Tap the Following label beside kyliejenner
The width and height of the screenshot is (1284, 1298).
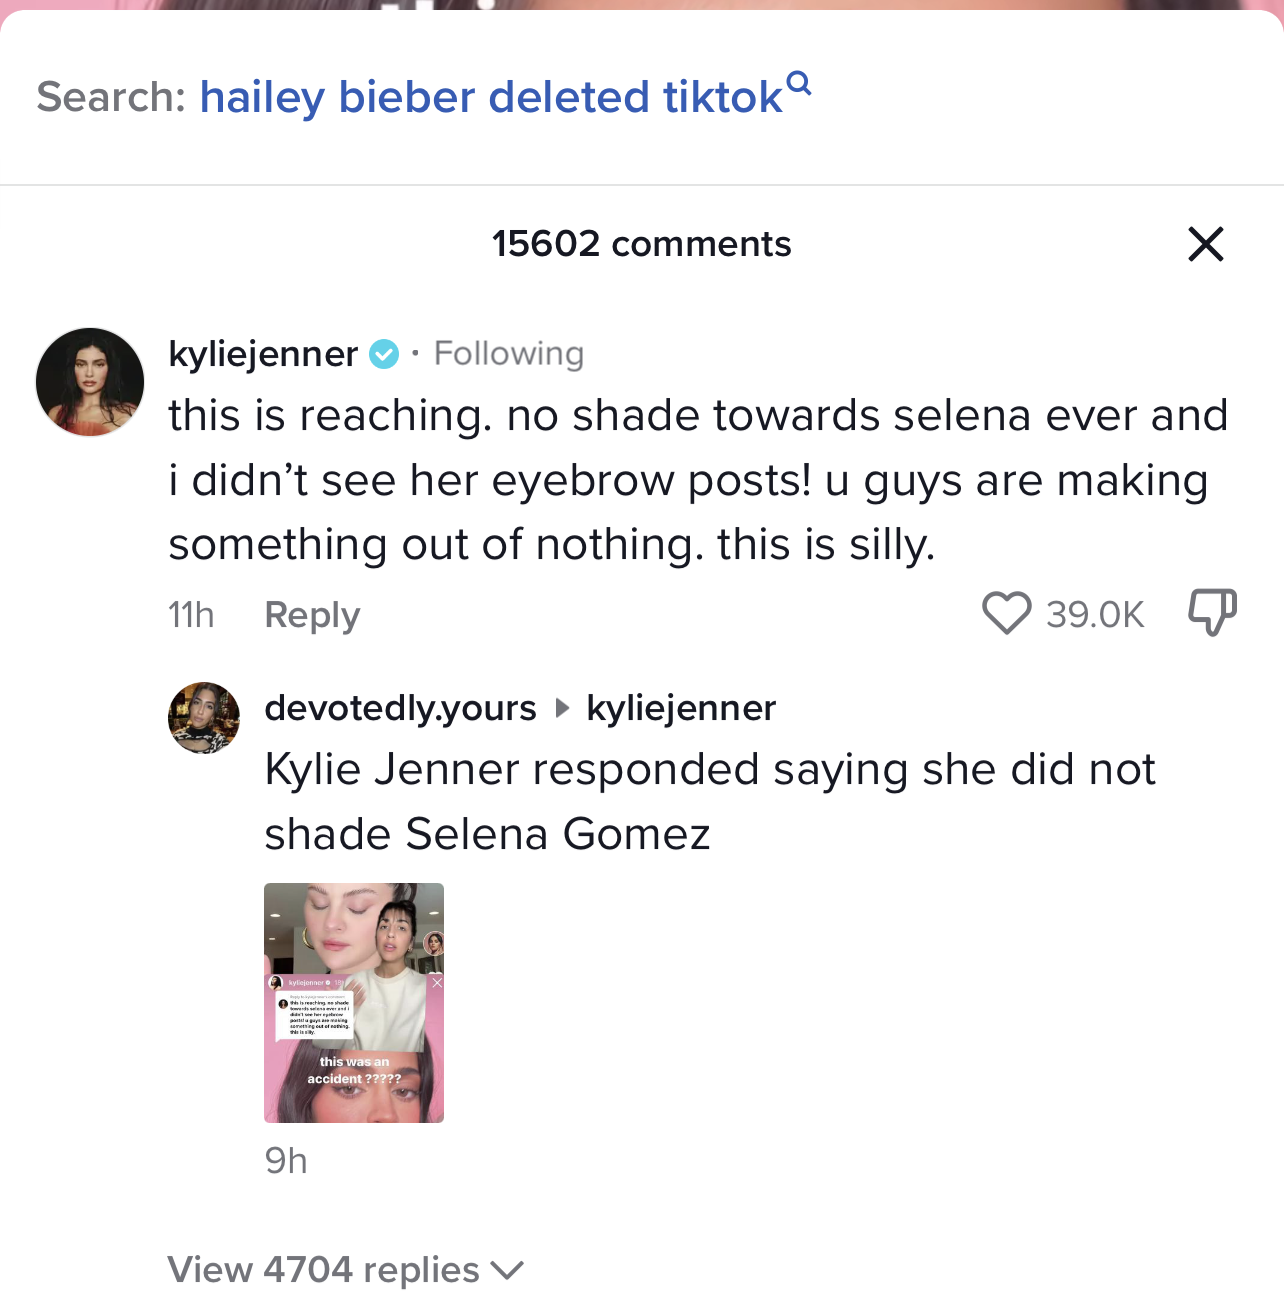(508, 354)
